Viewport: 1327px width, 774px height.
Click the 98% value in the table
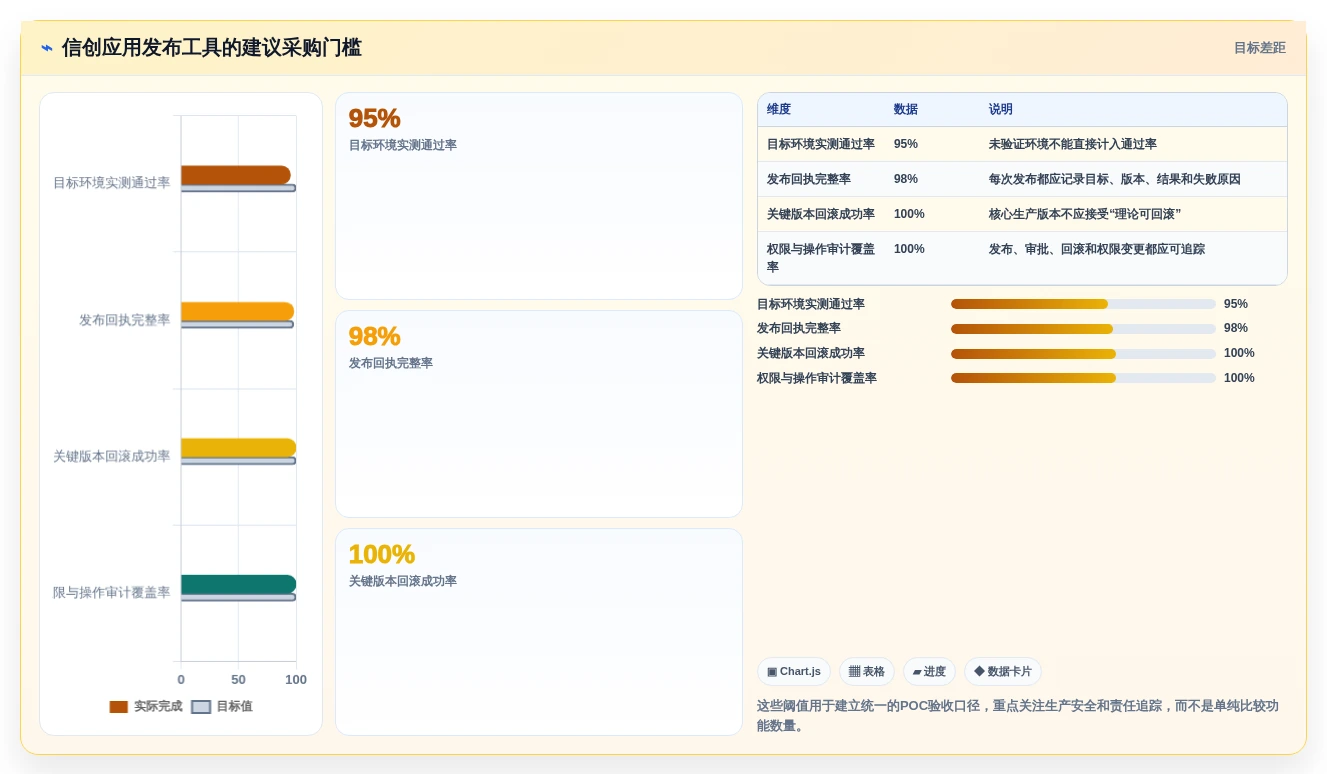click(906, 179)
